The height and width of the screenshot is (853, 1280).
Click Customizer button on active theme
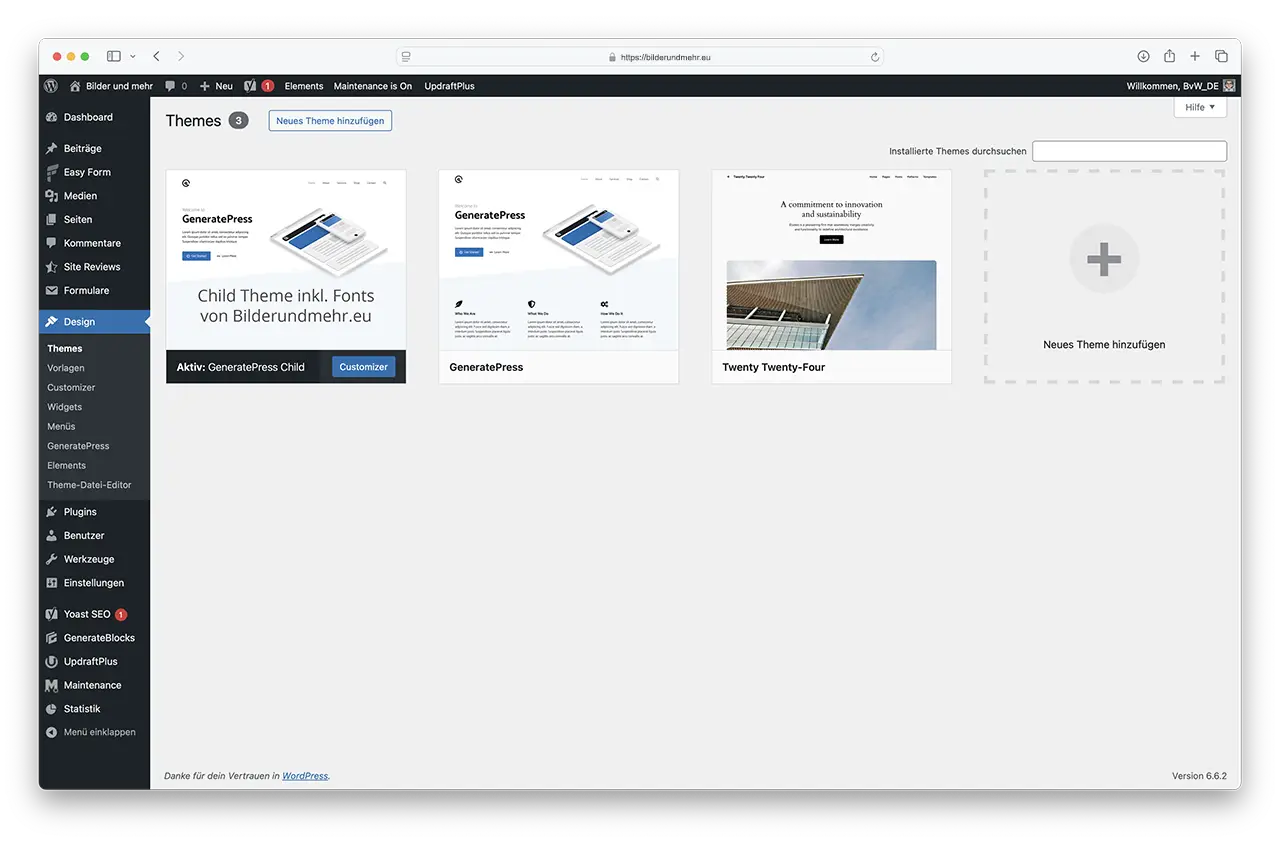[x=363, y=367]
